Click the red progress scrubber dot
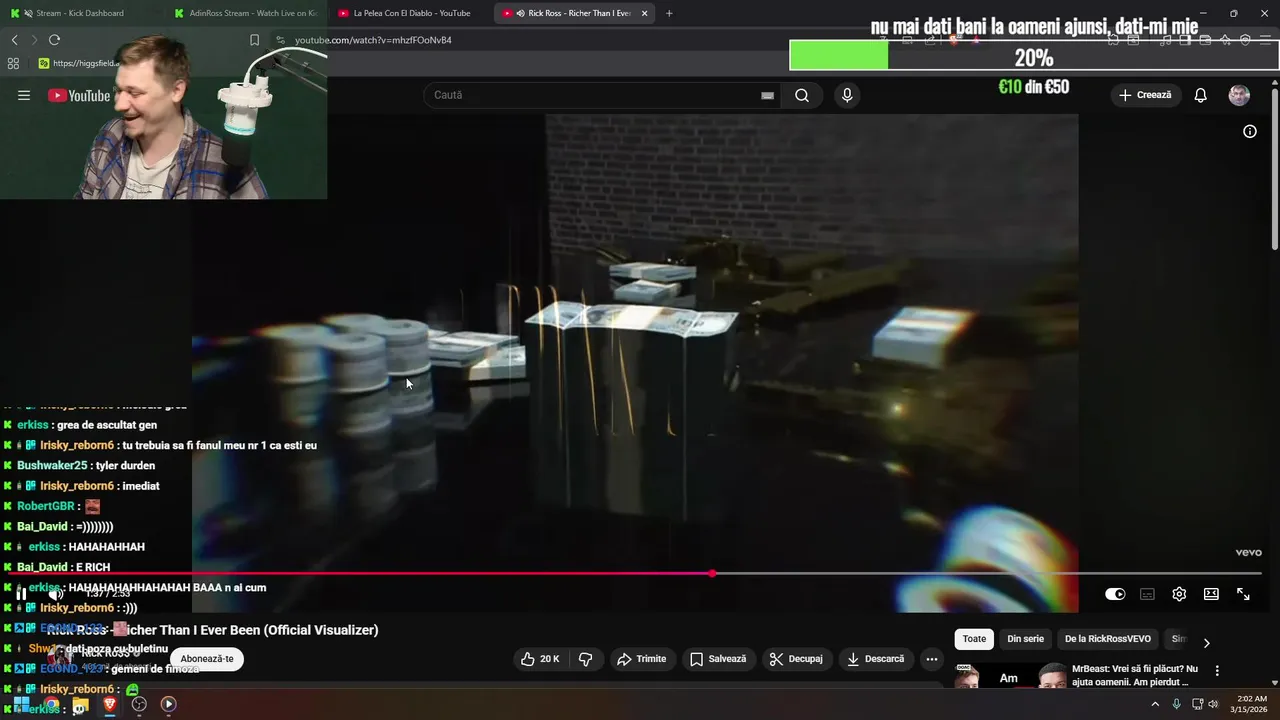This screenshot has height=720, width=1280. pyautogui.click(x=712, y=574)
